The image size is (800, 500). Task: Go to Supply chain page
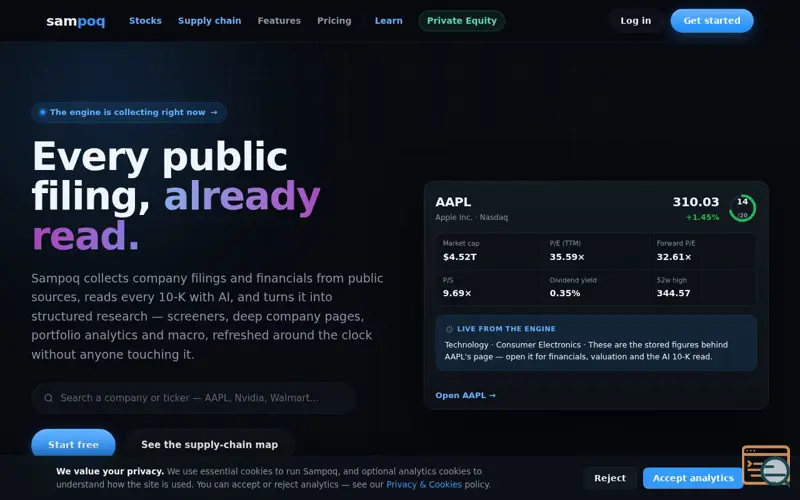(x=210, y=21)
